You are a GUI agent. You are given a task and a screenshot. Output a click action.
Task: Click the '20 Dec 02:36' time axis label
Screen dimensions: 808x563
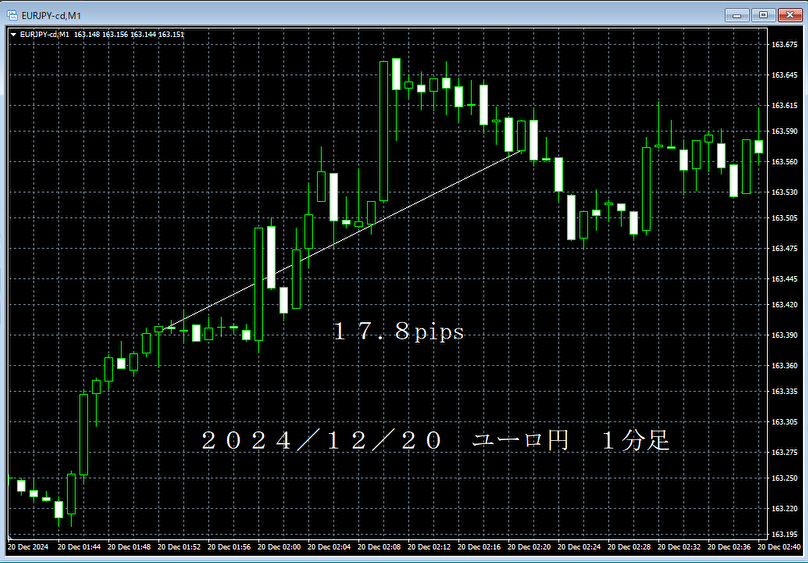[729, 547]
